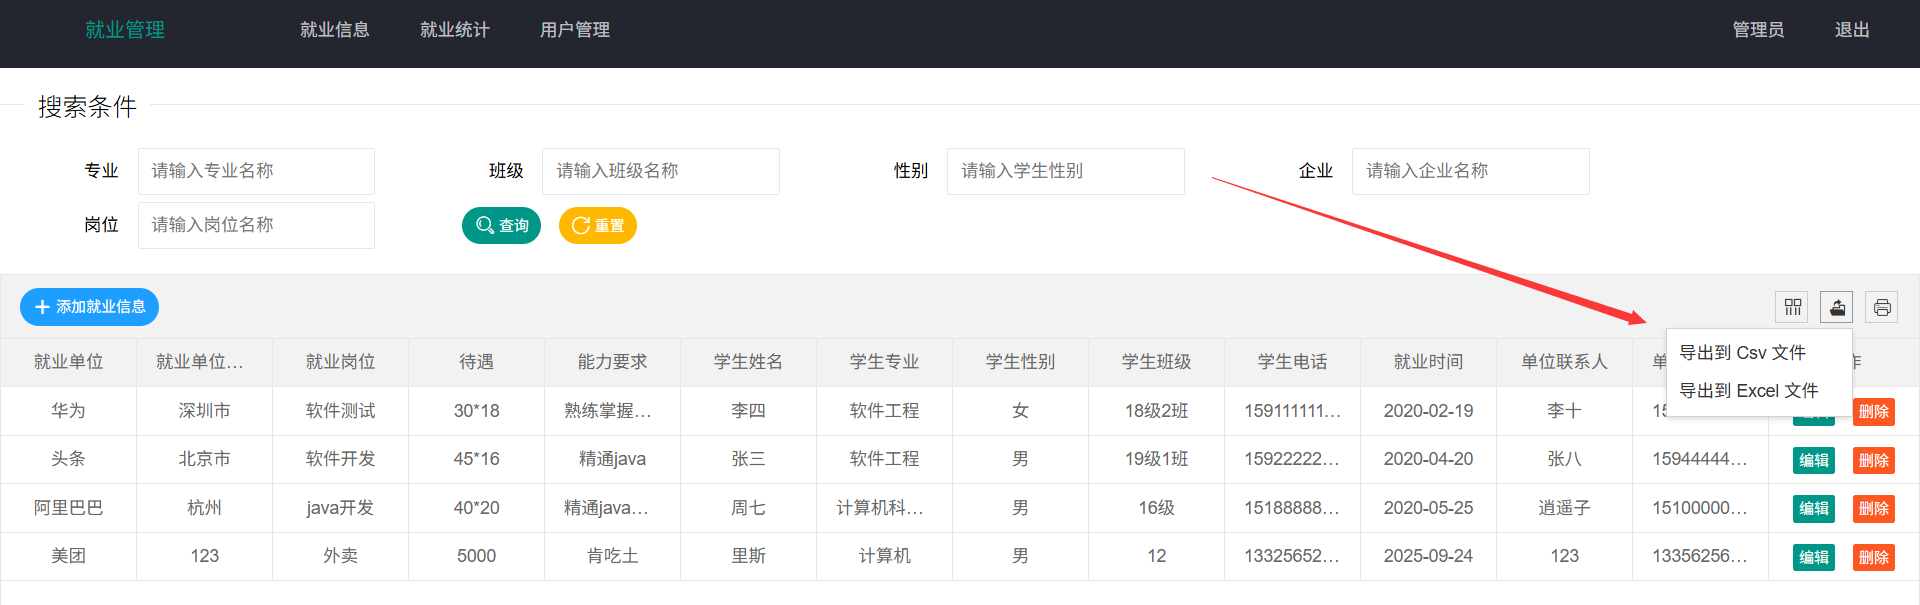Click the 待遇 column header
This screenshot has width=1920, height=605.
coord(477,362)
